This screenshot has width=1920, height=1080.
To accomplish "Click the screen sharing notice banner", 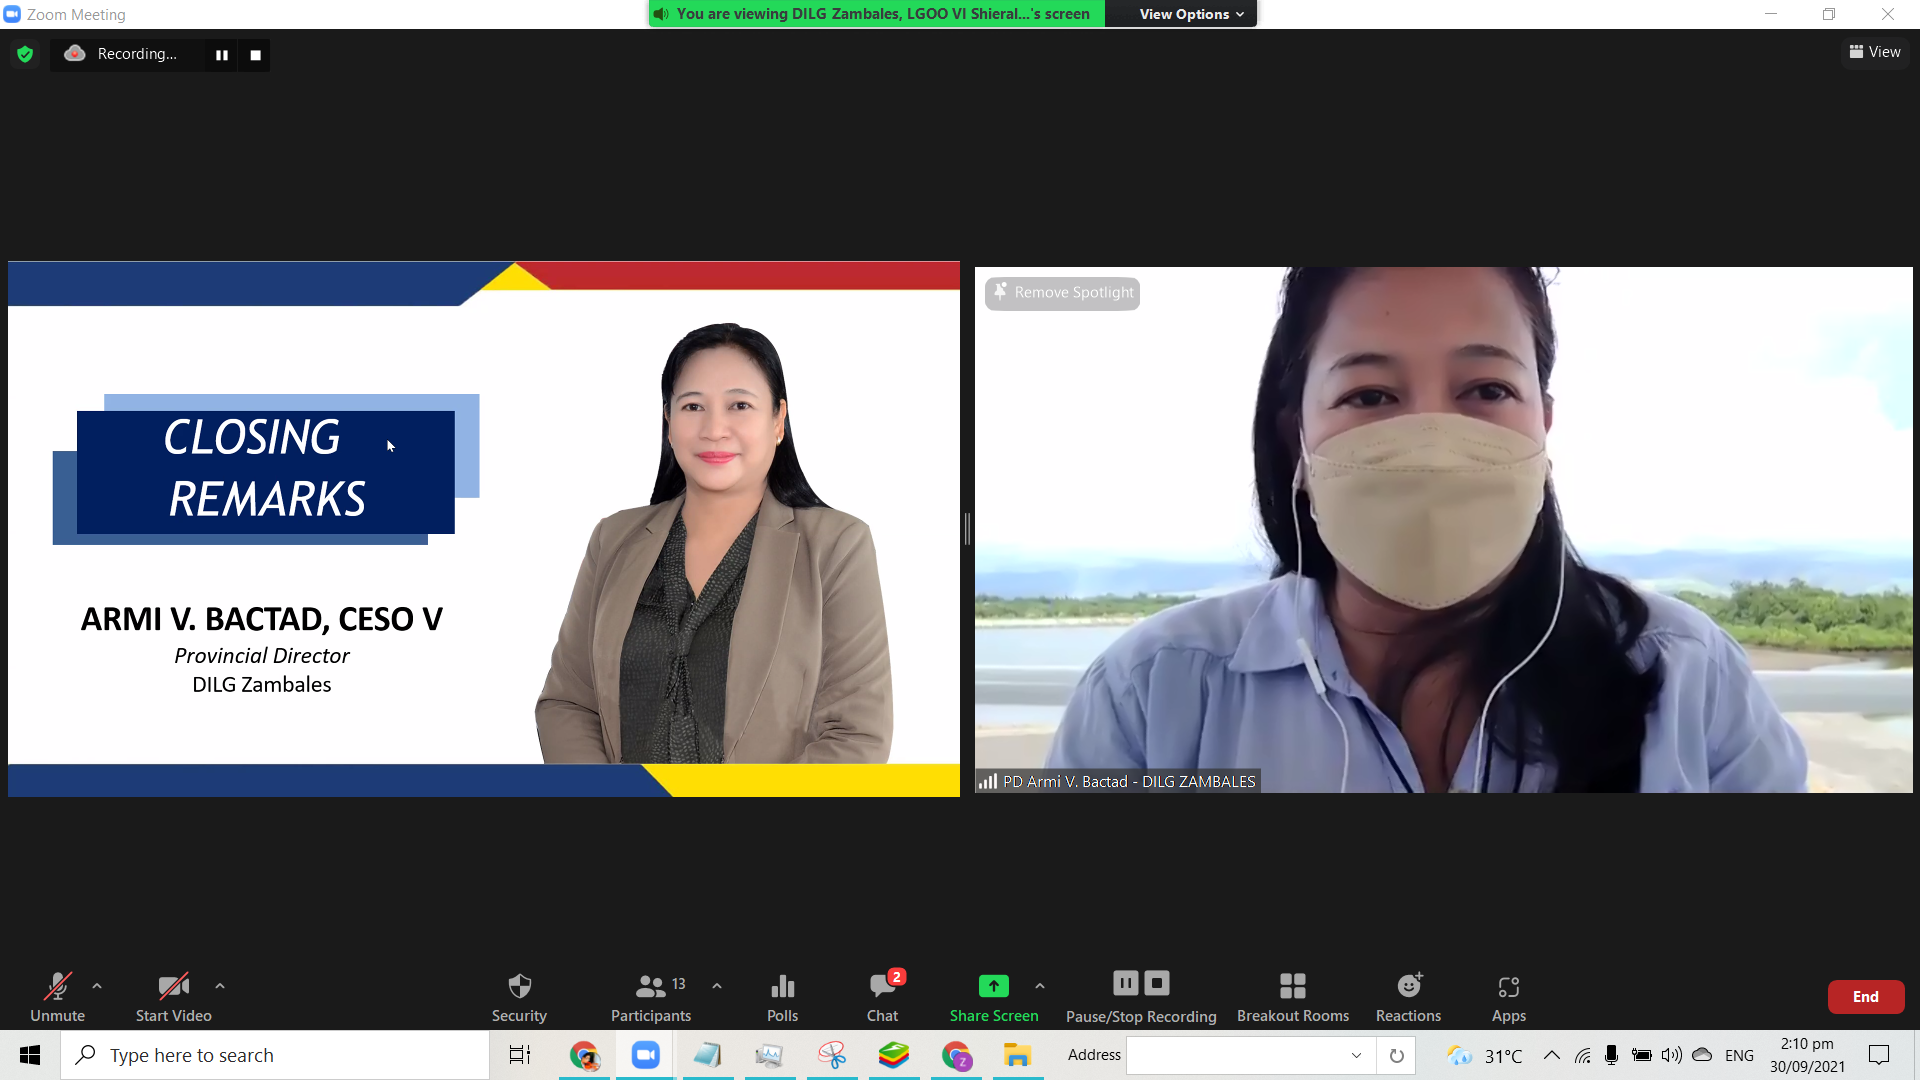I will (877, 14).
